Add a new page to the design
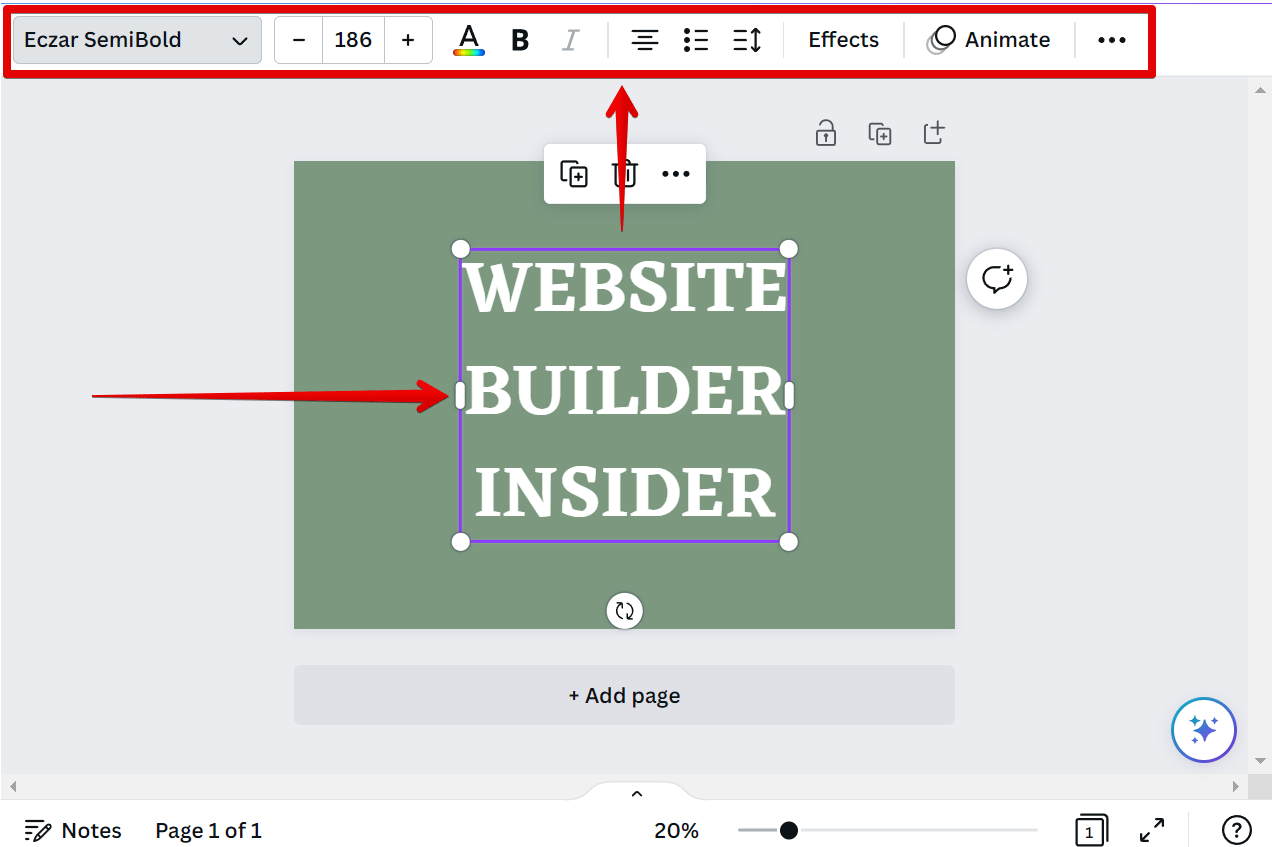The width and height of the screenshot is (1272, 847). pyautogui.click(x=624, y=694)
